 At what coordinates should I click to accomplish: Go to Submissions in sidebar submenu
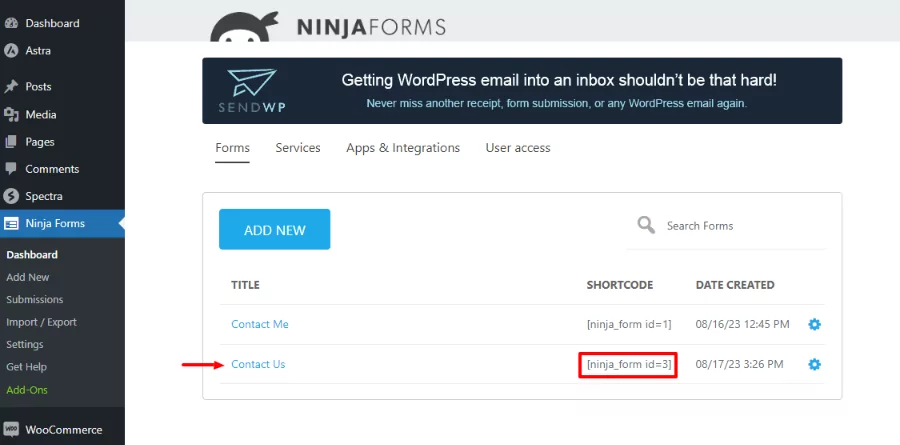[x=35, y=299]
